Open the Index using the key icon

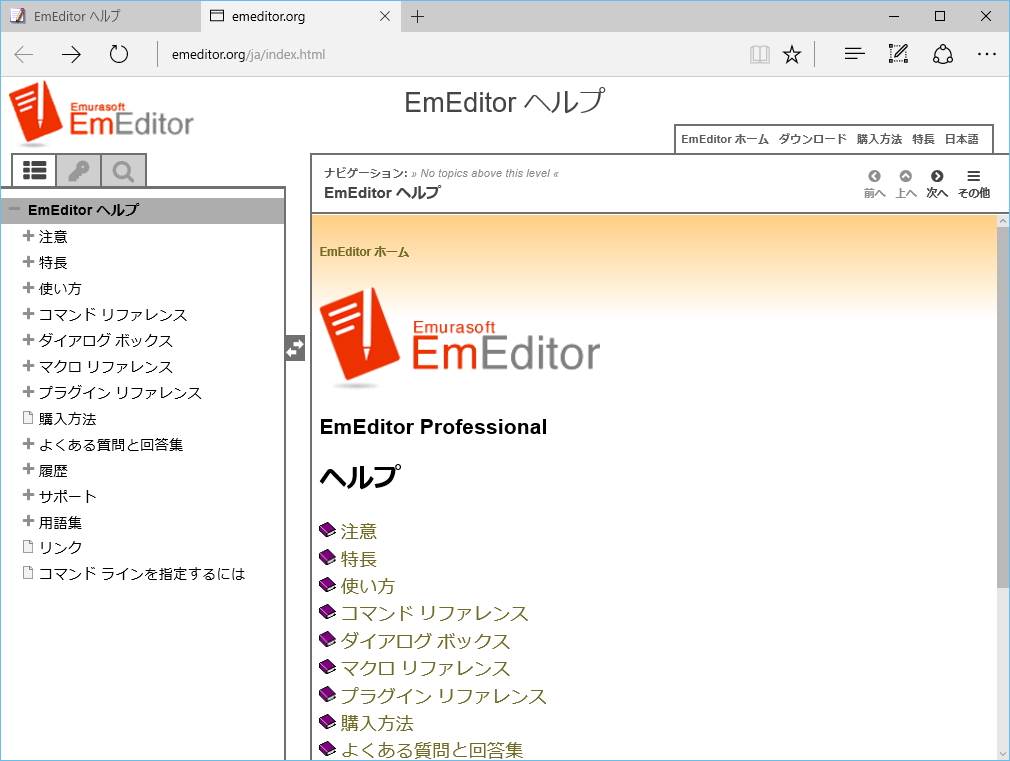[78, 170]
